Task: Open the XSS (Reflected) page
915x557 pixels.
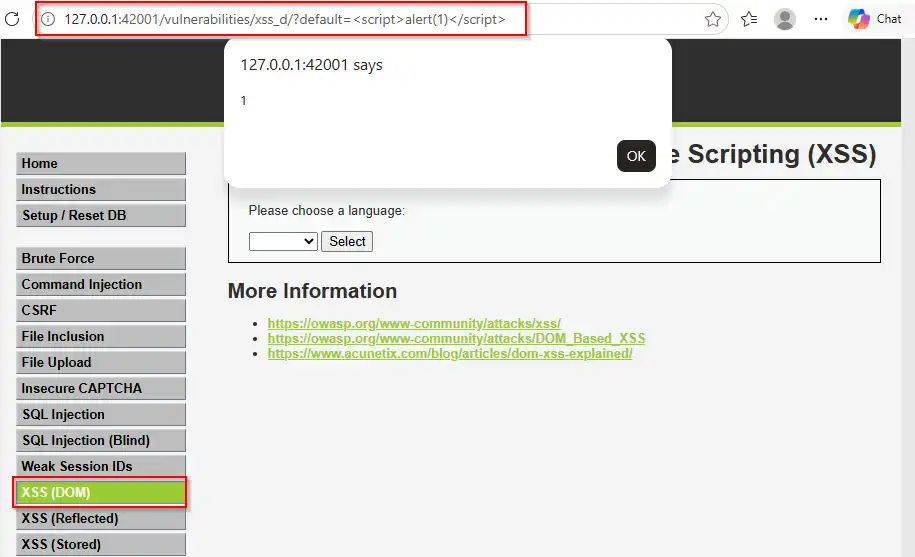Action: pyautogui.click(x=101, y=519)
